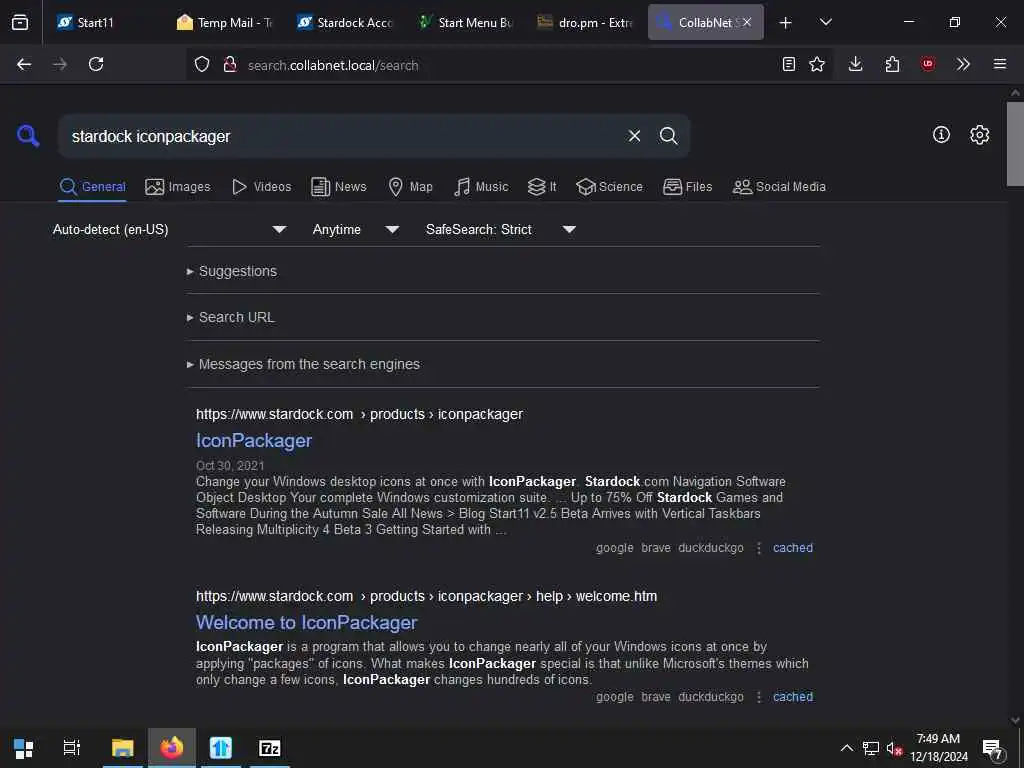Switch to Map search category
1024x768 pixels.
(x=410, y=187)
